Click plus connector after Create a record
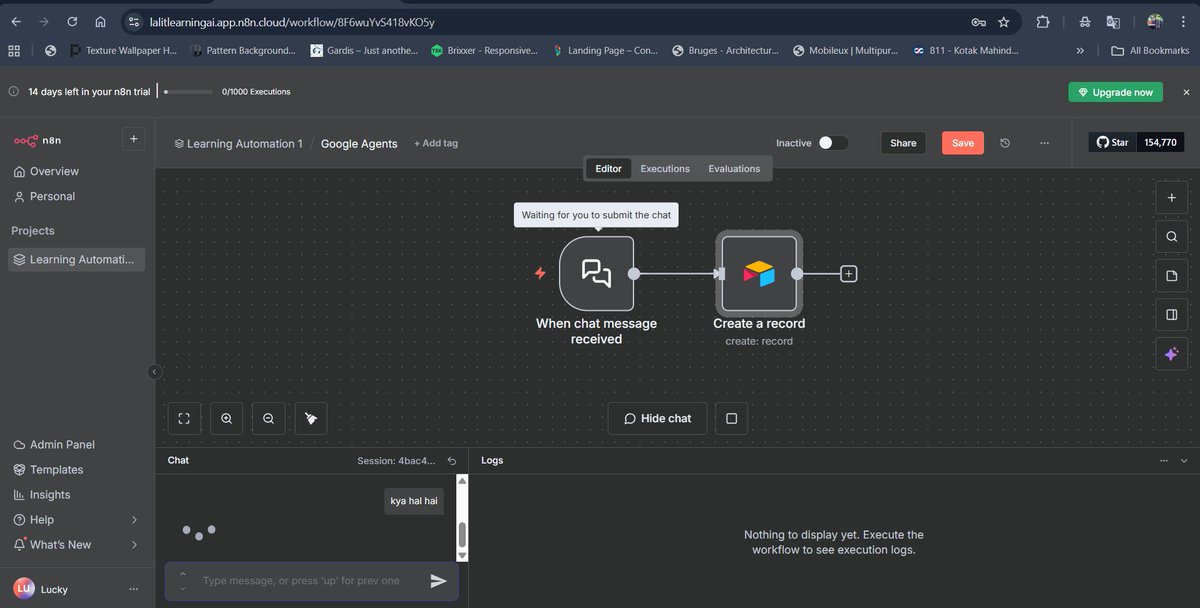Screen dimensions: 1200x608 848,273
